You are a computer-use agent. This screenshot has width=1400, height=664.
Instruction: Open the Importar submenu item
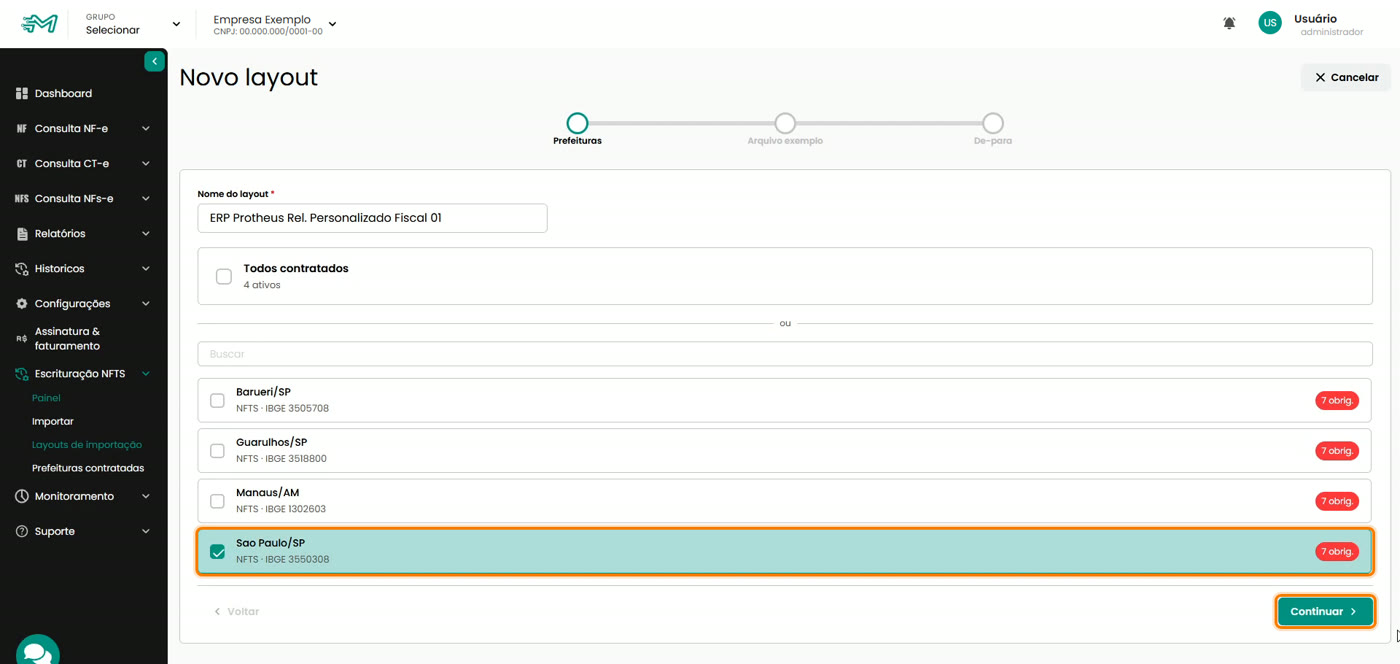[x=53, y=421]
